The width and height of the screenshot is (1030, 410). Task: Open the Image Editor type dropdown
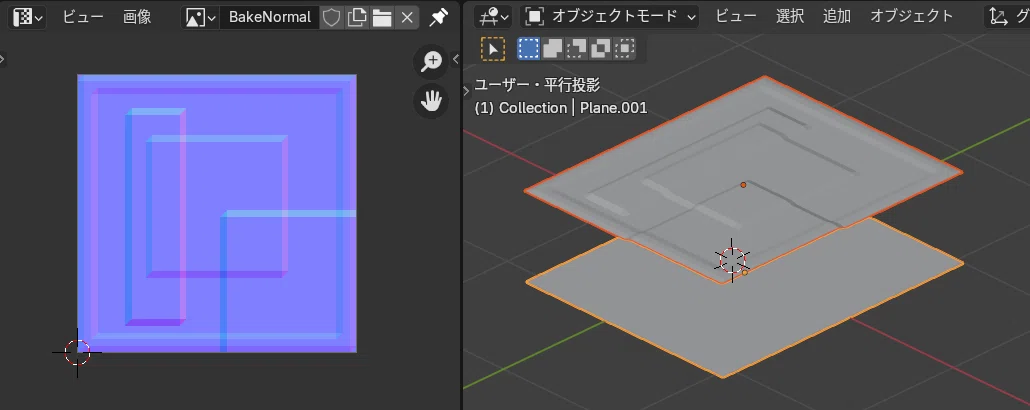click(28, 17)
